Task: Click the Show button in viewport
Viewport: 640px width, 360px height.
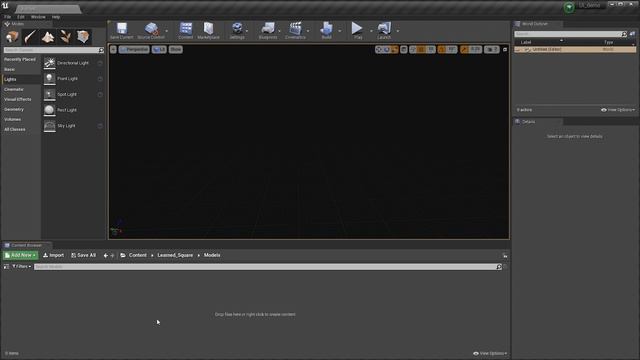Action: 176,49
